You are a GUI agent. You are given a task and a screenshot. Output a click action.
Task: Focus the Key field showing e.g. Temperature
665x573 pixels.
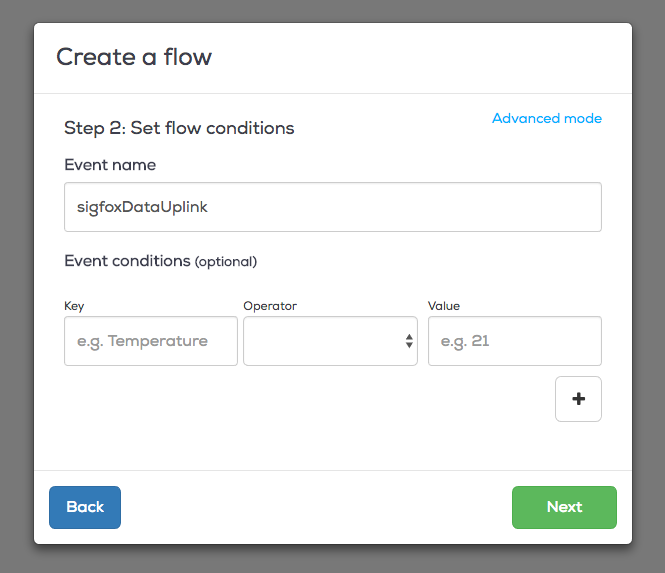pyautogui.click(x=151, y=341)
